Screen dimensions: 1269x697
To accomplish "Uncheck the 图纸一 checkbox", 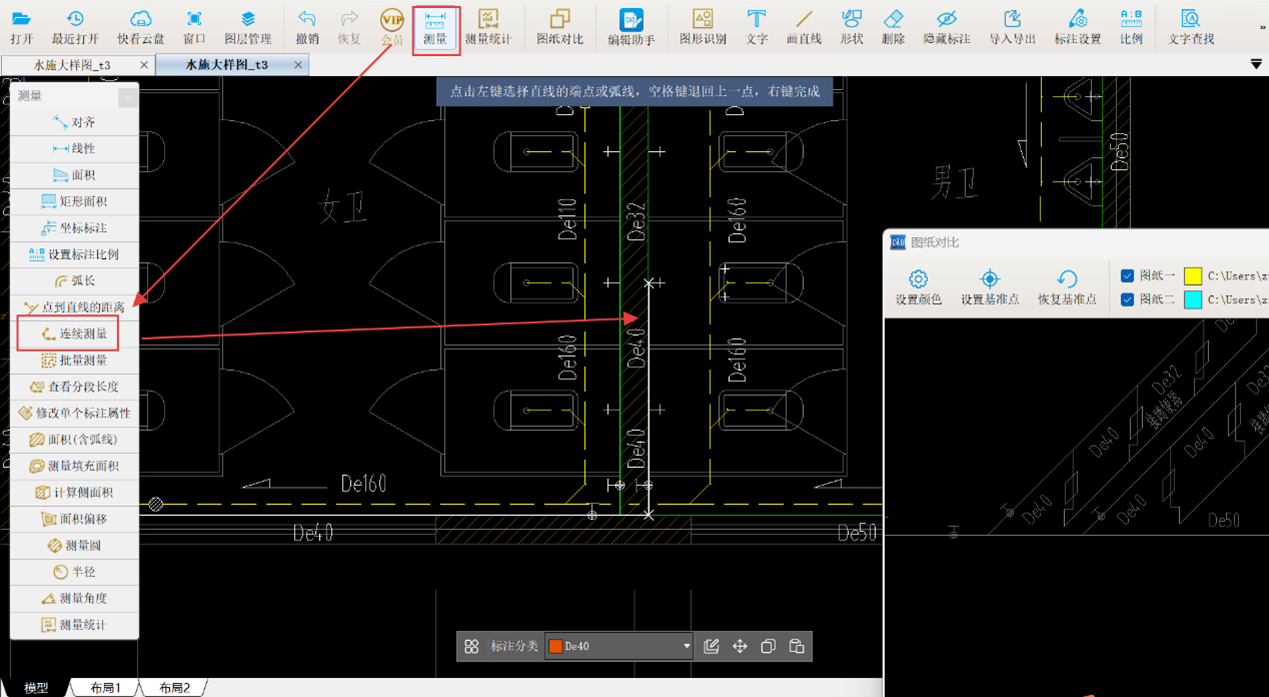I will 1127,276.
